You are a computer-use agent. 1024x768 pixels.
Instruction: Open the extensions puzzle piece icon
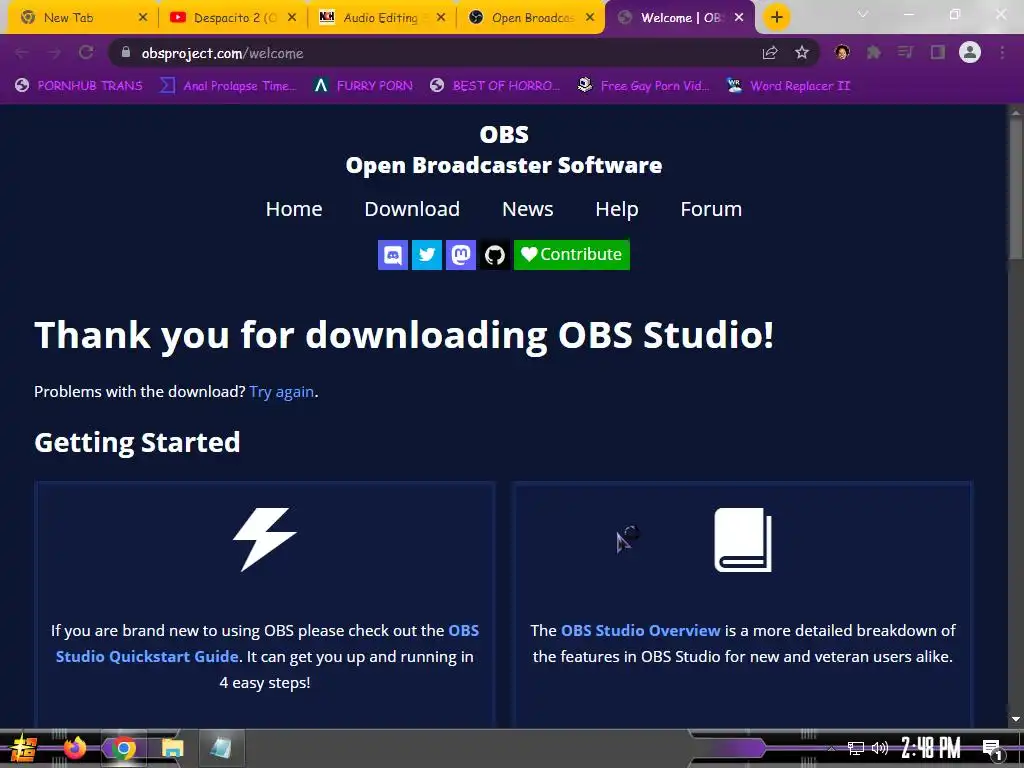[874, 53]
